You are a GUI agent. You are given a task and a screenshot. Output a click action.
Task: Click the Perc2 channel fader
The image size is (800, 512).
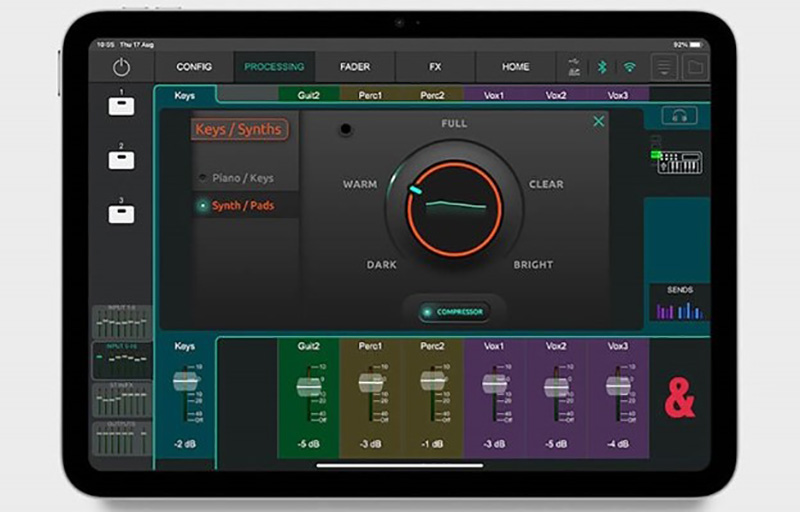[x=433, y=381]
